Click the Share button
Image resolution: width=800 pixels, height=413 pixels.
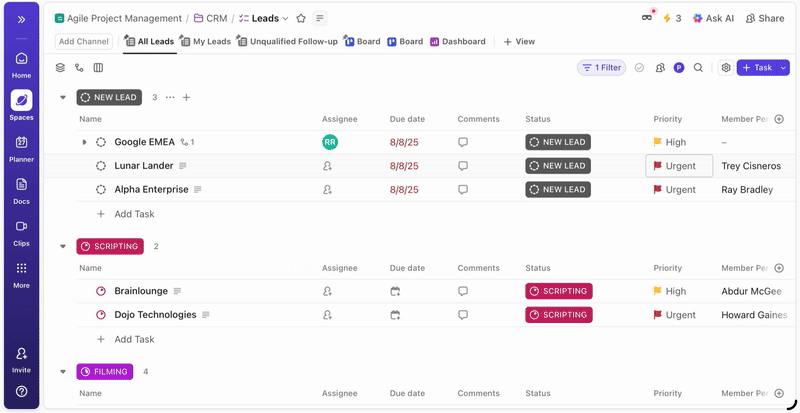(x=765, y=18)
